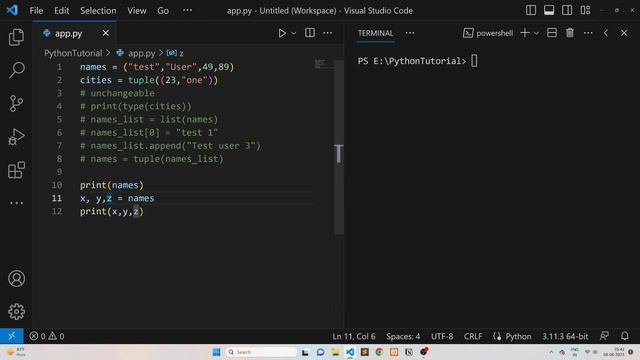Screen dimensions: 640x360
Task: Select the app.py editor tab
Action: (x=75, y=33)
